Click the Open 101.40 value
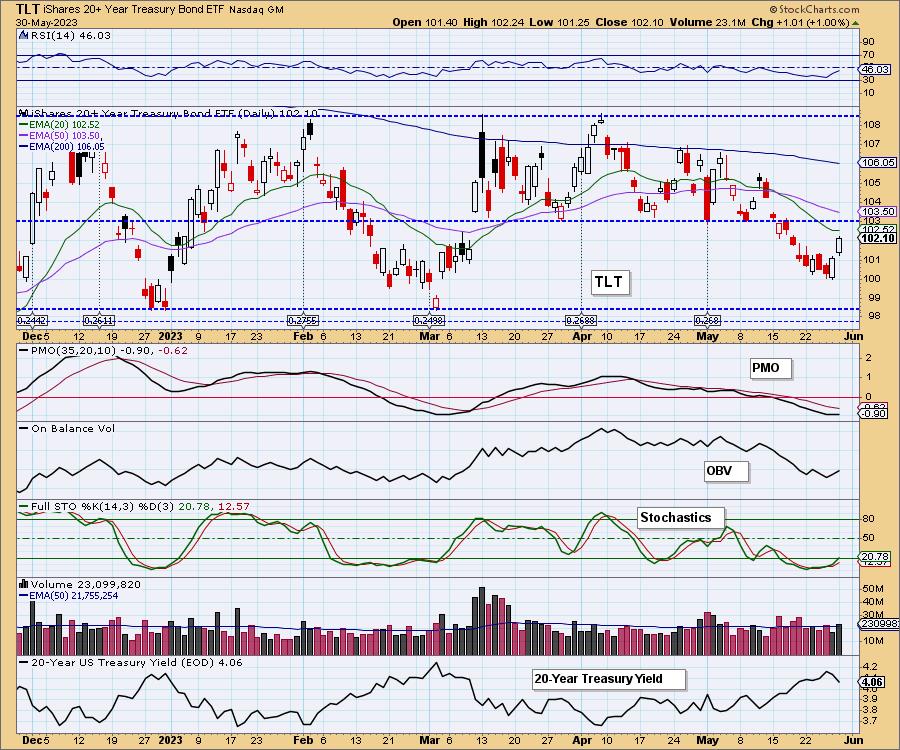This screenshot has height=750, width=900. 425,22
